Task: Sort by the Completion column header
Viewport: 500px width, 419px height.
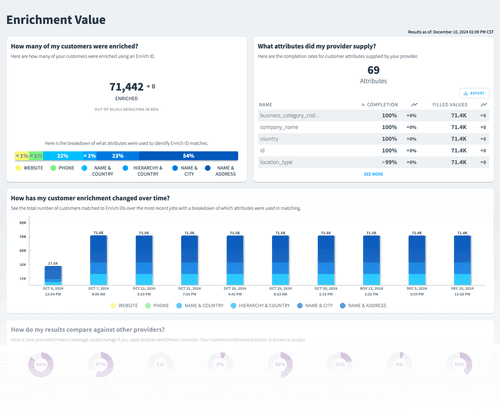Action: (x=380, y=105)
